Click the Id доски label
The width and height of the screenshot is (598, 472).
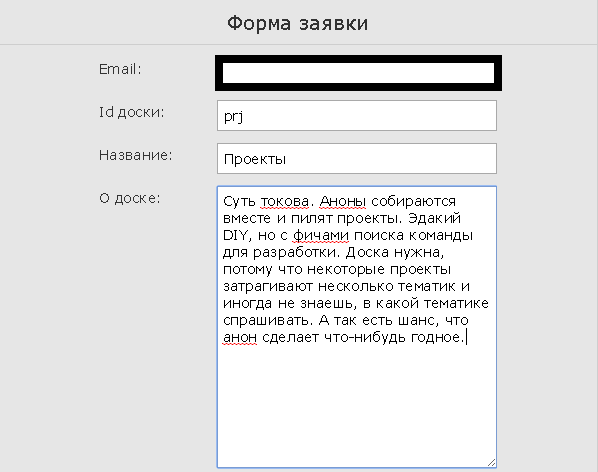[x=132, y=112]
